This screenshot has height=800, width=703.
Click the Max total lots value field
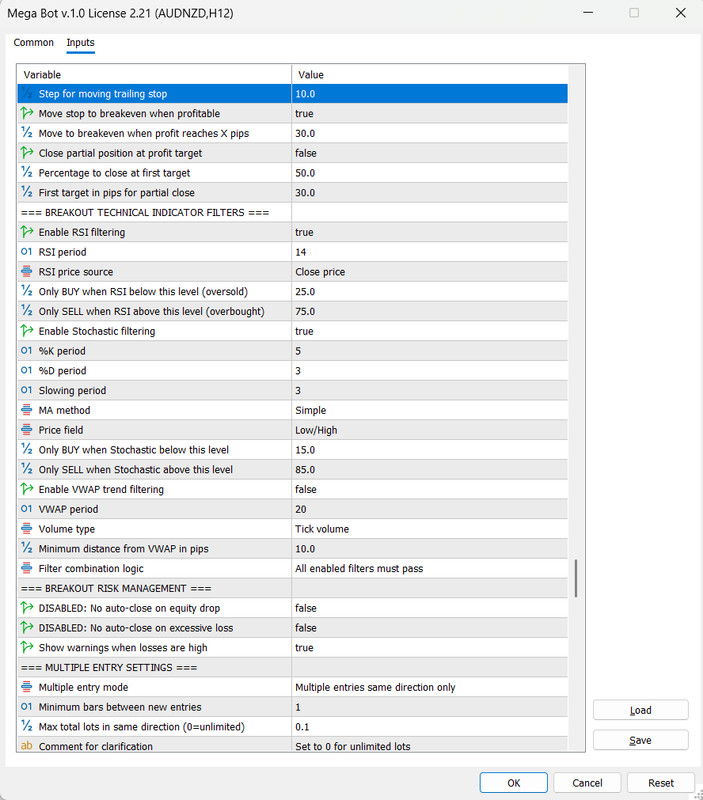(x=430, y=727)
